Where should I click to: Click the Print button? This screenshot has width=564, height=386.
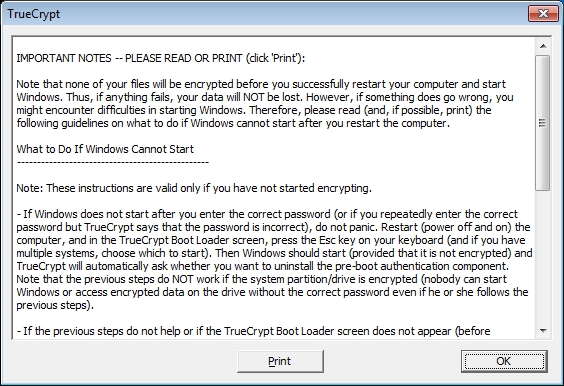click(x=280, y=361)
